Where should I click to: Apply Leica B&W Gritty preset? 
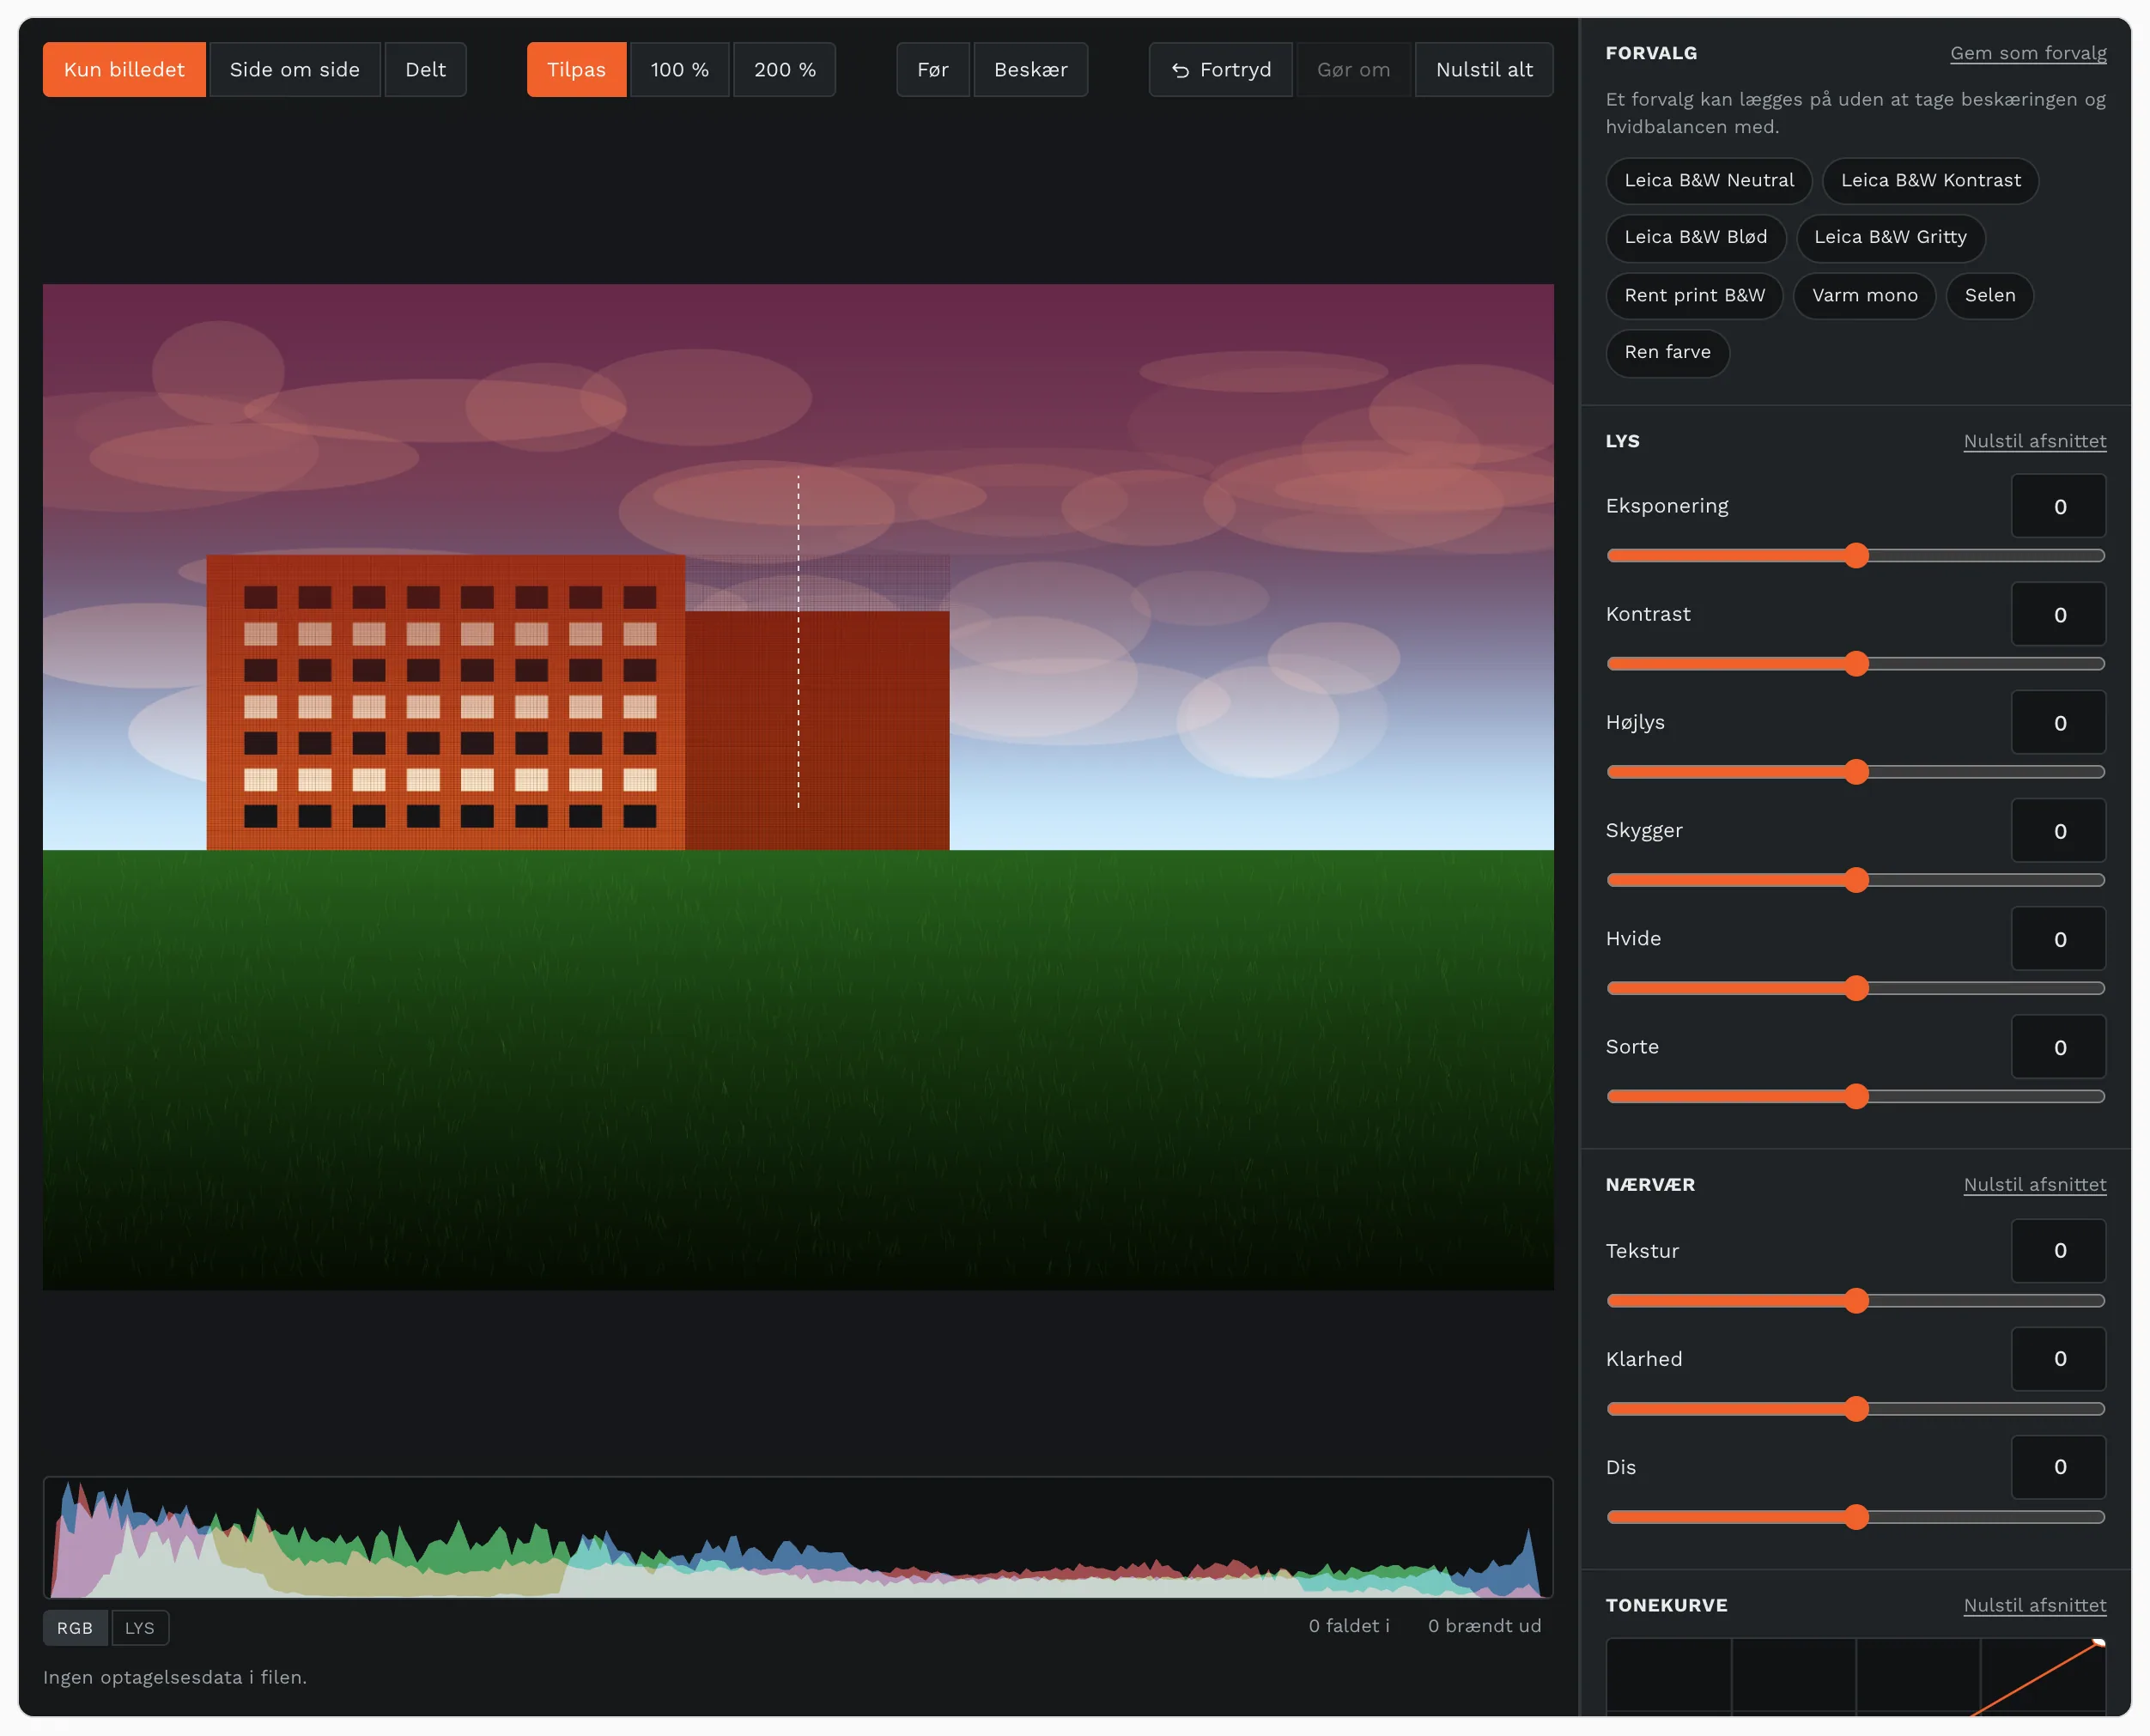1890,237
